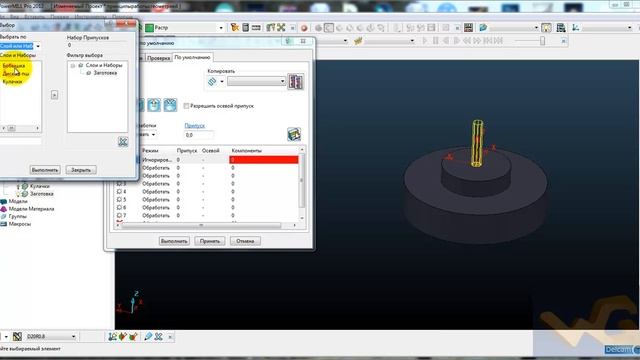
Task: Click the tool icon left of the D20R0.8 dropdown
Action: pyautogui.click(x=17, y=337)
